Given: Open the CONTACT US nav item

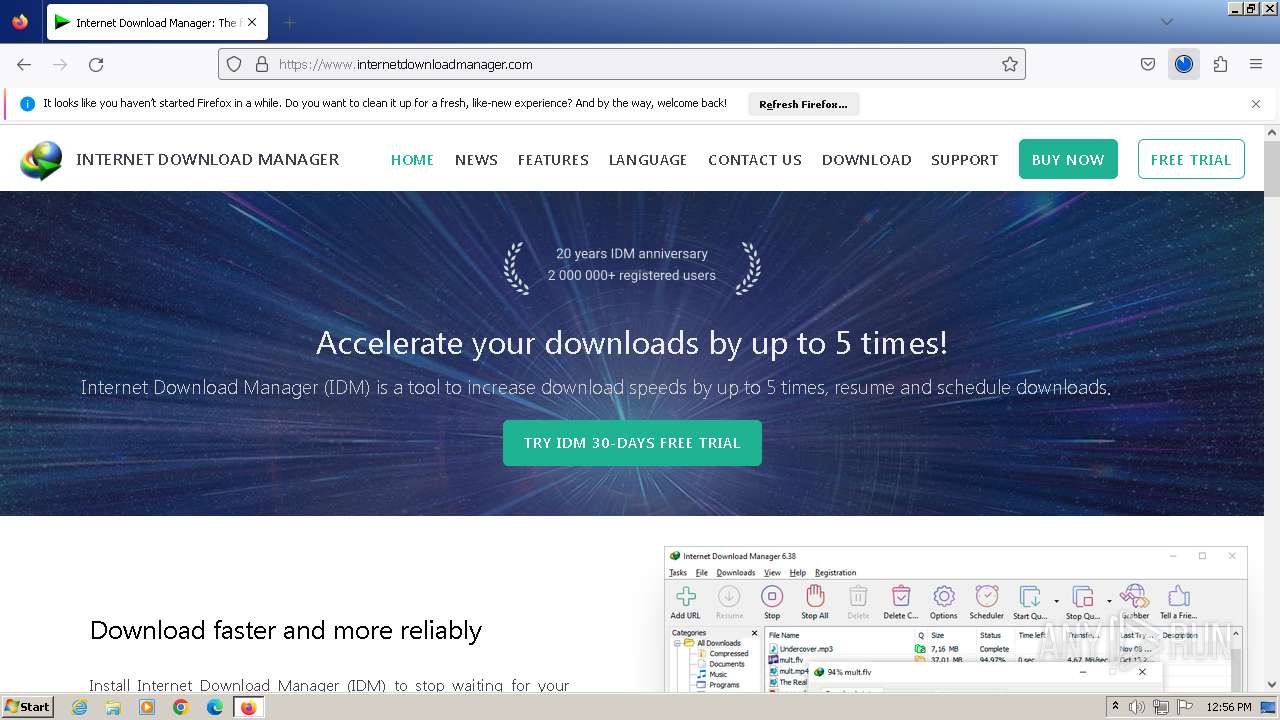Looking at the screenshot, I should (755, 160).
